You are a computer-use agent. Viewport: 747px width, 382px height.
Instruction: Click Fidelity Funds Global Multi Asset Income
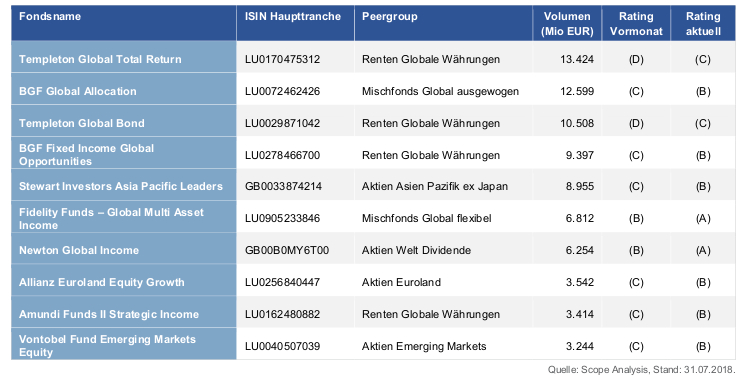coord(111,219)
